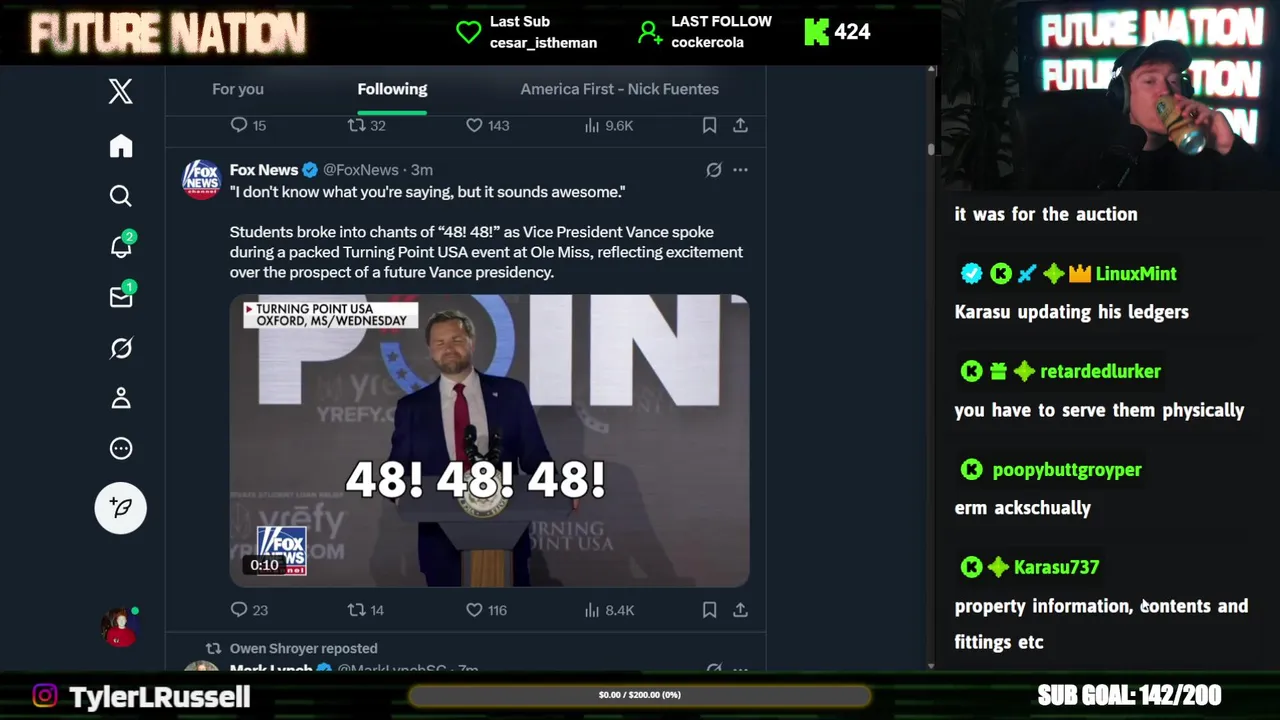1280x720 pixels.
Task: Repost Fox News post showing 14 reposts
Action: point(365,610)
